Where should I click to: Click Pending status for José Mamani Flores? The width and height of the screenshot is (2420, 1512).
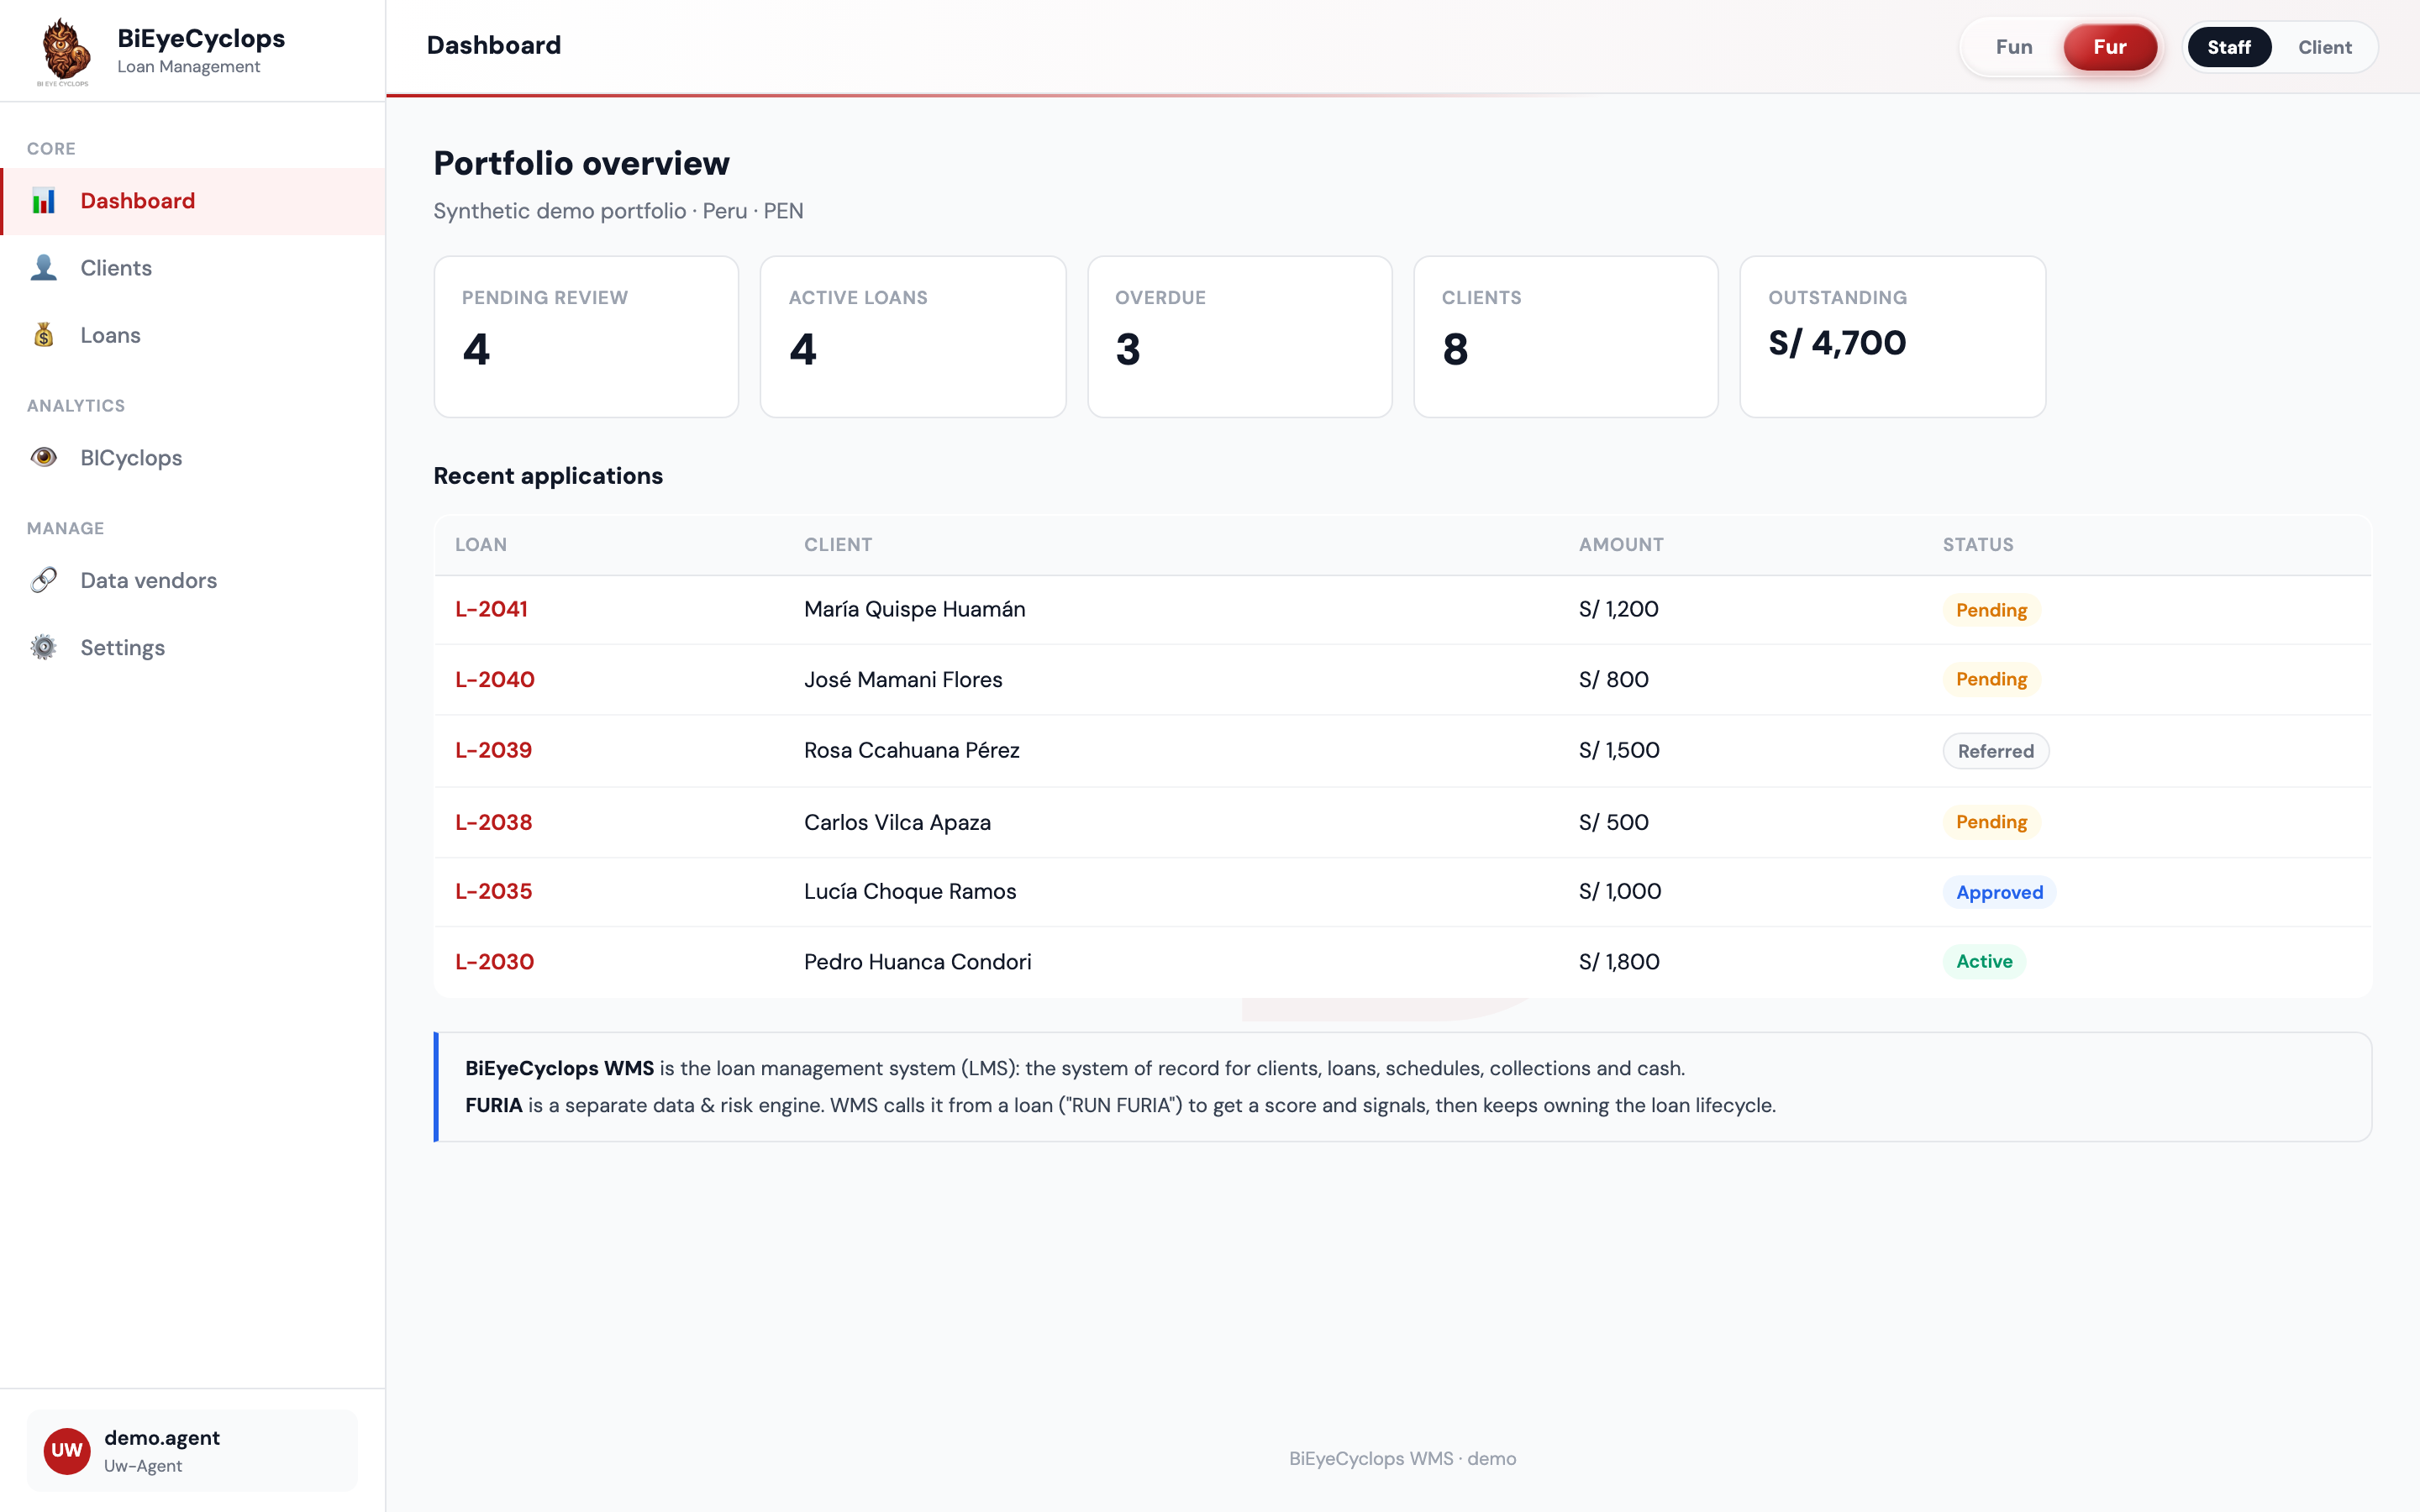(1991, 680)
